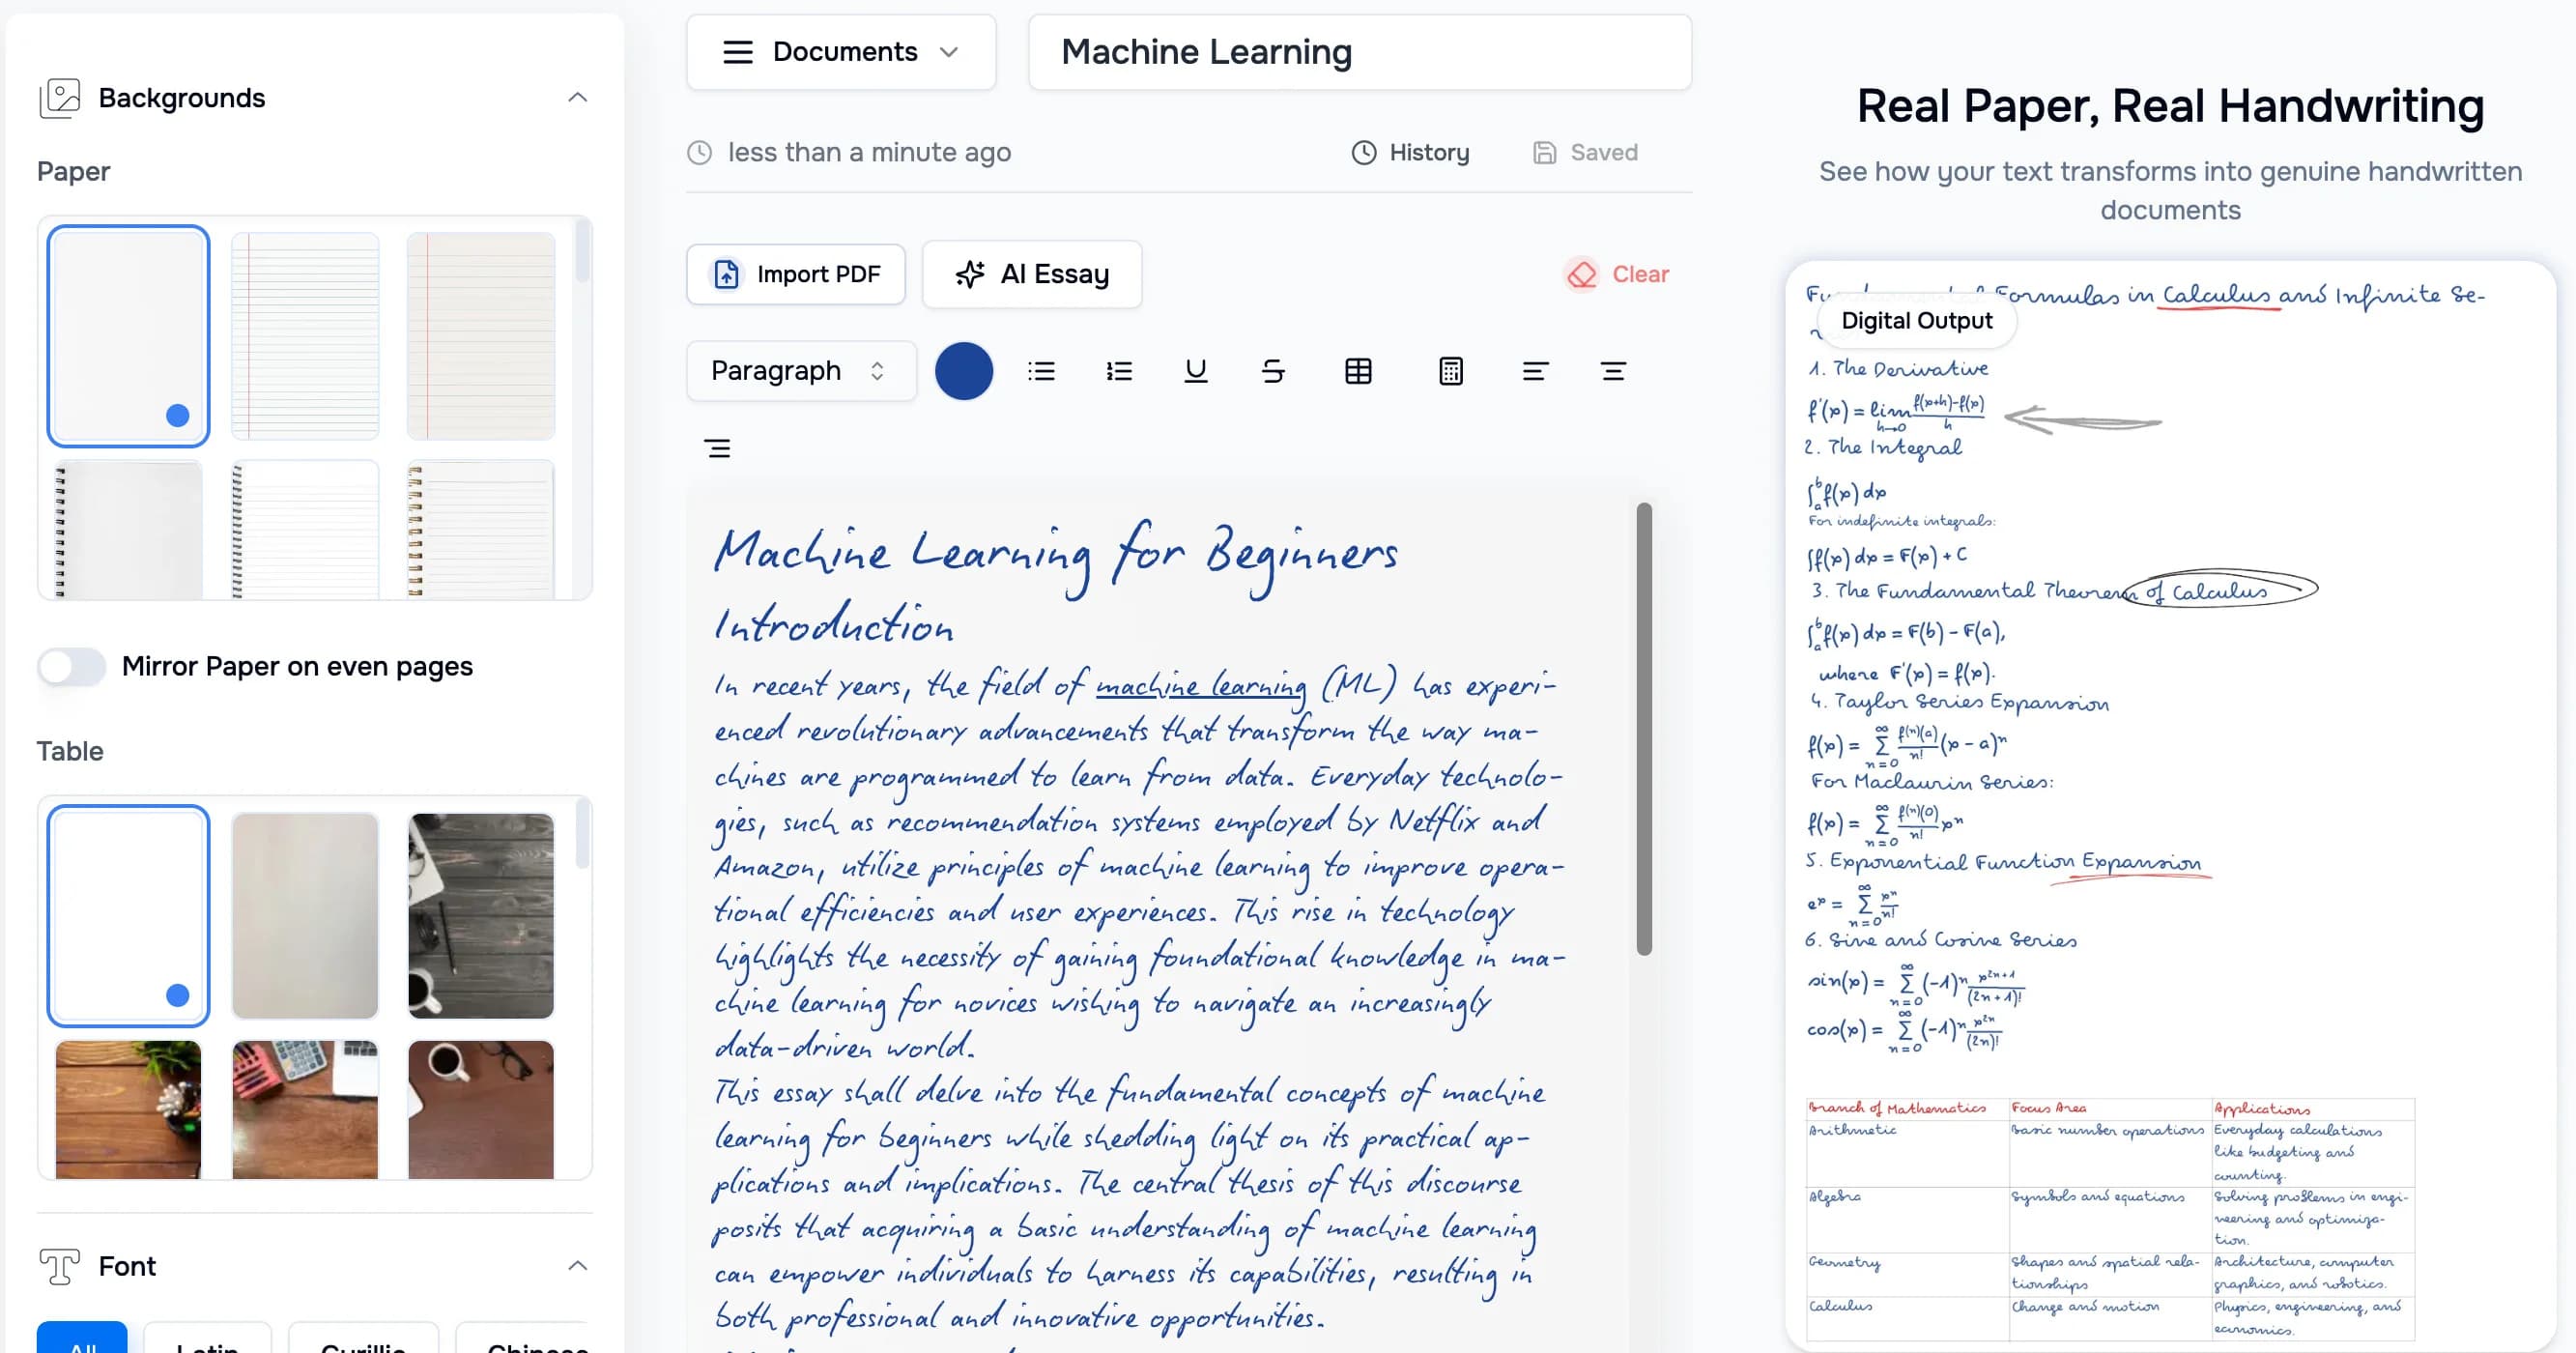Viewport: 2576px width, 1353px height.
Task: Open the Paragraph style dropdown
Action: point(801,371)
